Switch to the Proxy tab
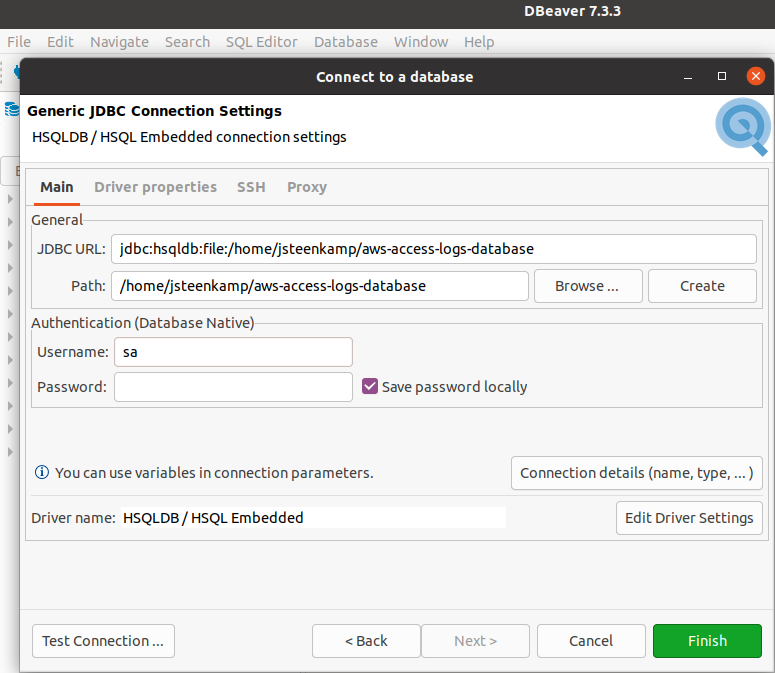 click(x=307, y=187)
